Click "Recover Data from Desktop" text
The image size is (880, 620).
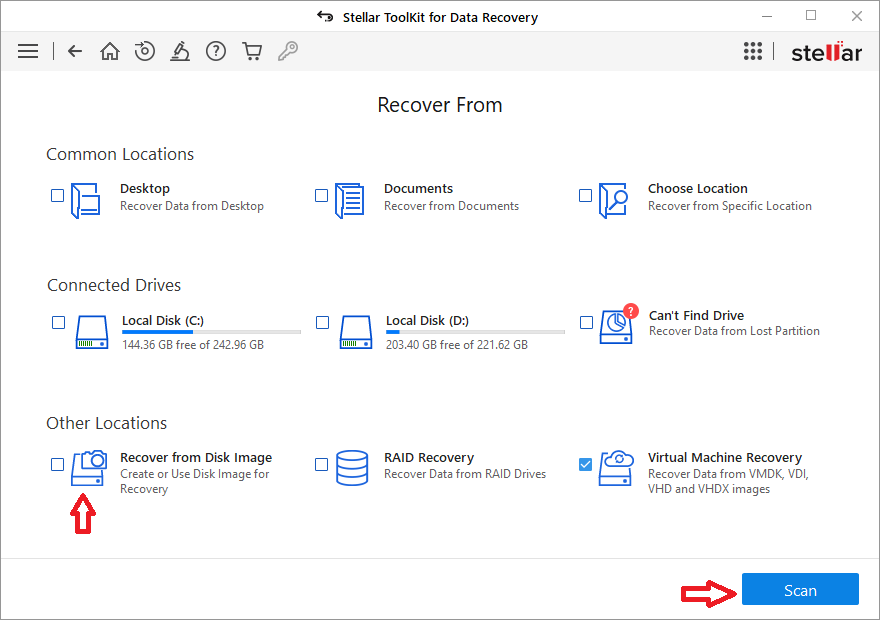[x=192, y=206]
